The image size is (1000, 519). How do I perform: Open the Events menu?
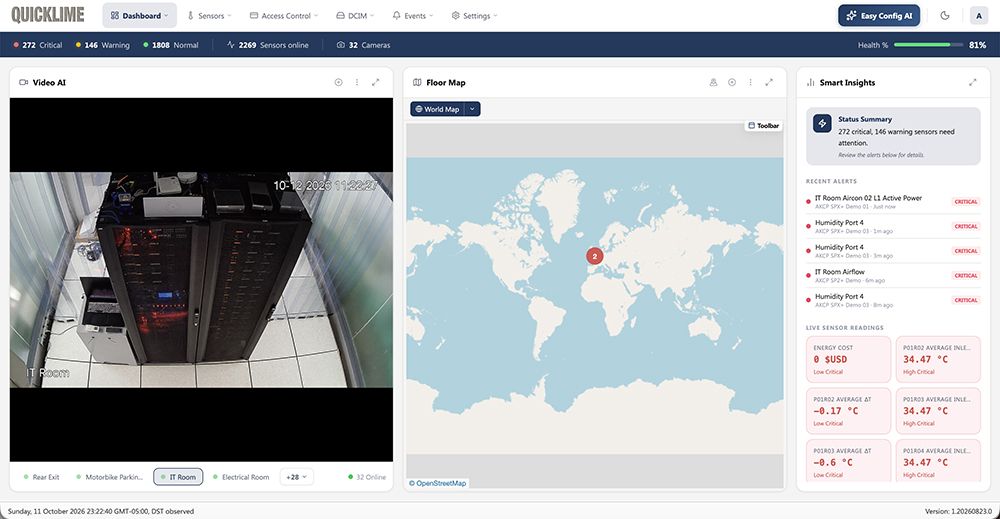413,15
